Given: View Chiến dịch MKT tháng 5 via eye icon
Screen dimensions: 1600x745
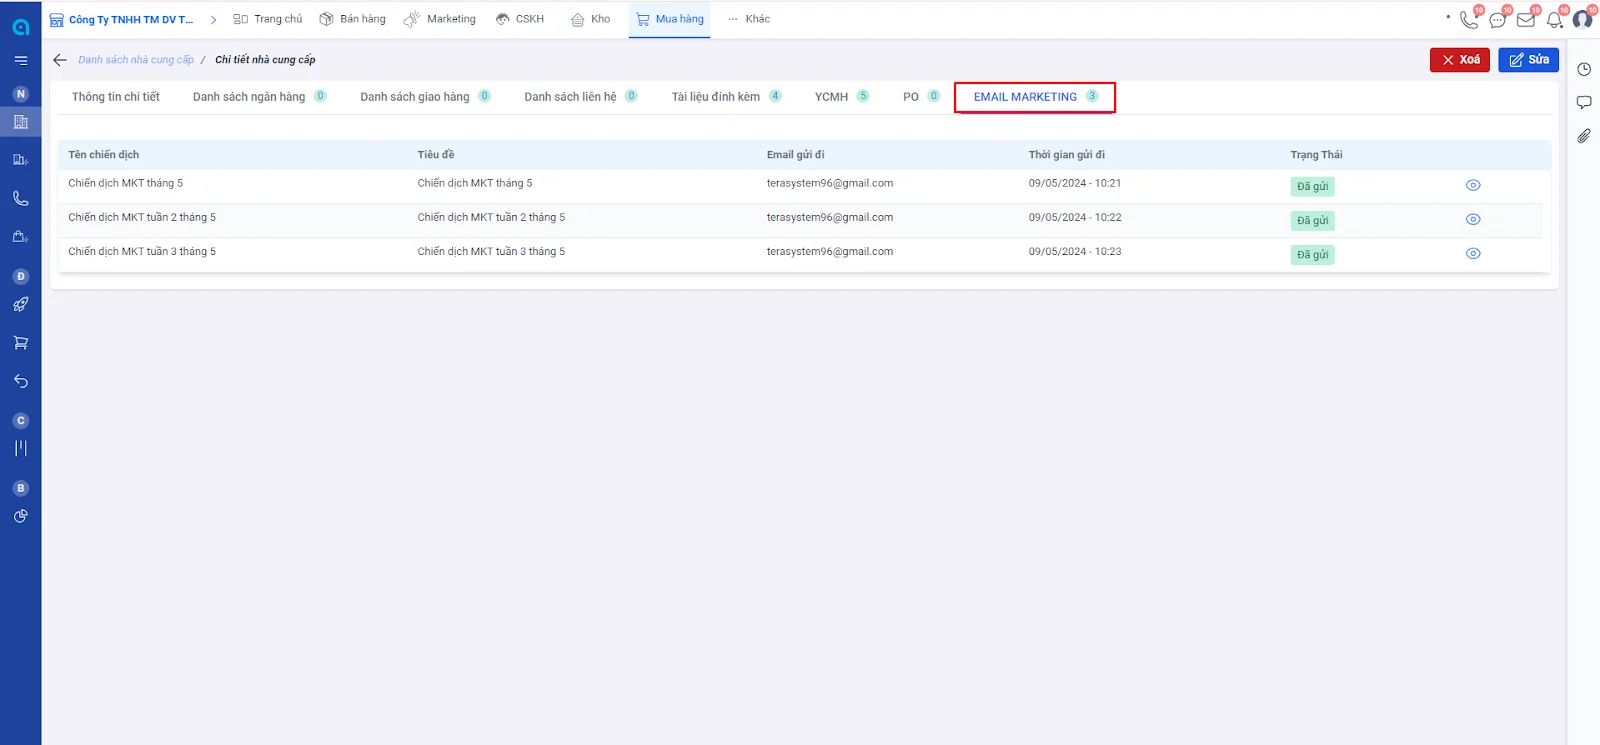Looking at the screenshot, I should tap(1473, 185).
